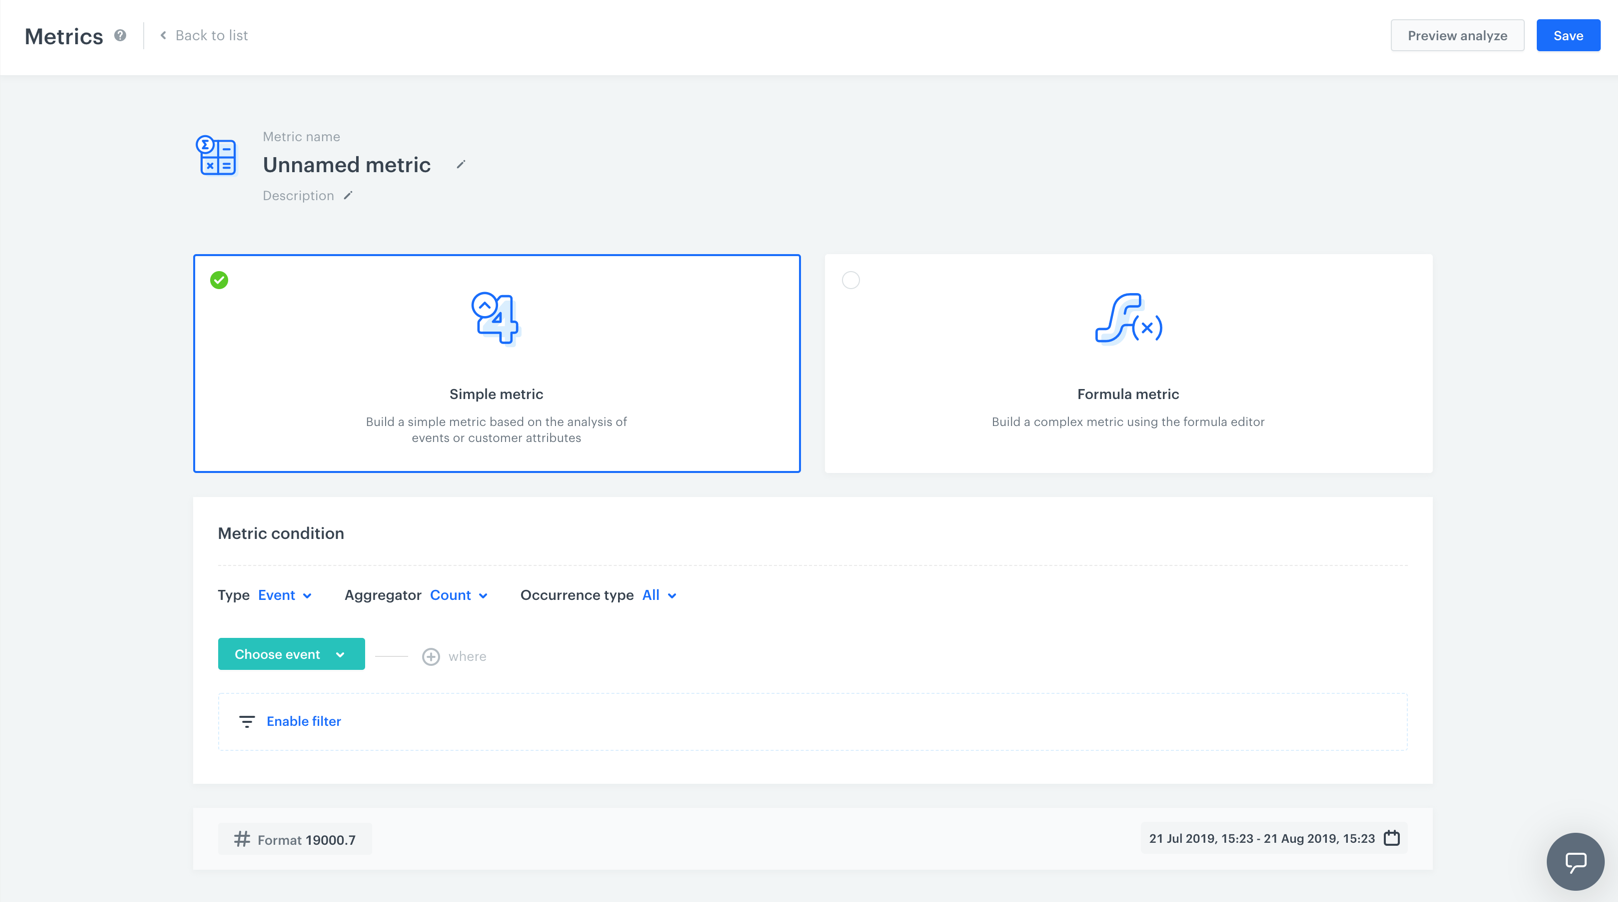Click the Enable filter funnel icon
The image size is (1618, 902).
click(x=247, y=721)
